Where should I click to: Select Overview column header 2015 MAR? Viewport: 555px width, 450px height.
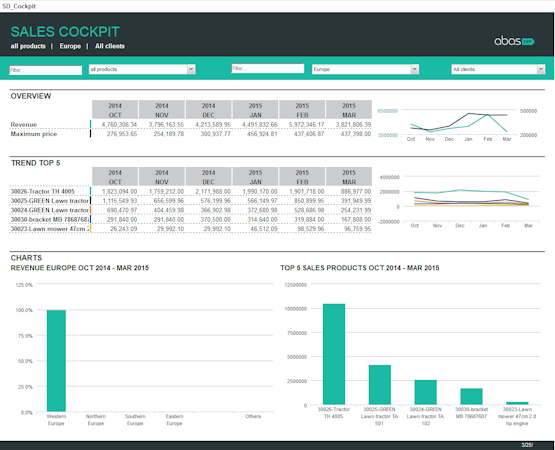(349, 110)
